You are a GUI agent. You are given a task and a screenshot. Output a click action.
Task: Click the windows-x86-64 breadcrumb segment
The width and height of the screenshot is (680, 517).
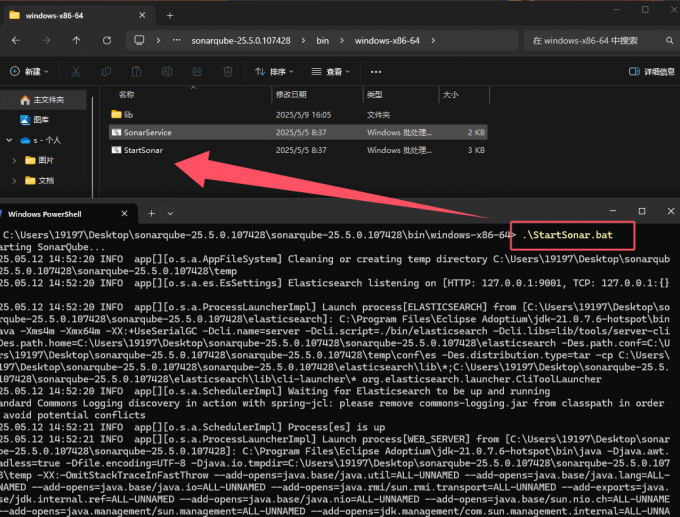[x=387, y=40]
